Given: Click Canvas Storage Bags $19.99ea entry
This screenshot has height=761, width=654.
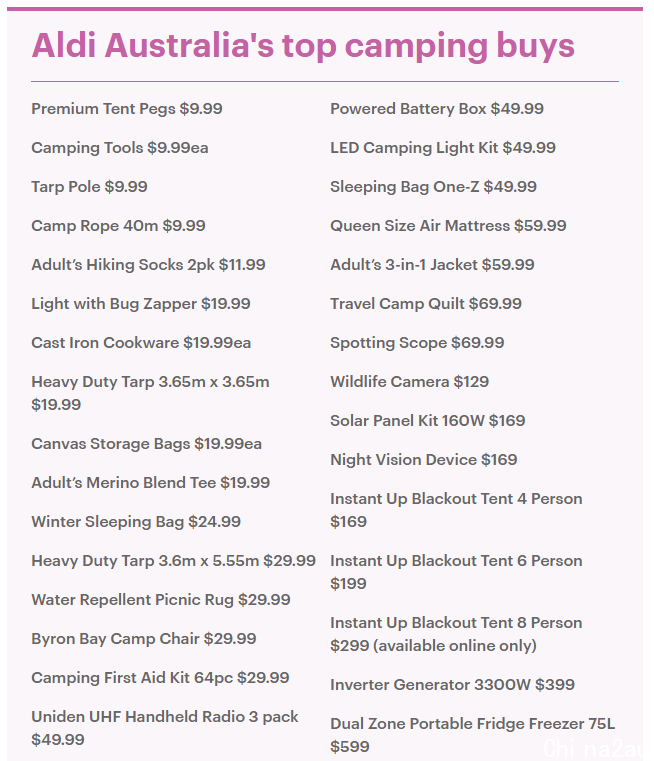Looking at the screenshot, I should coord(147,444).
